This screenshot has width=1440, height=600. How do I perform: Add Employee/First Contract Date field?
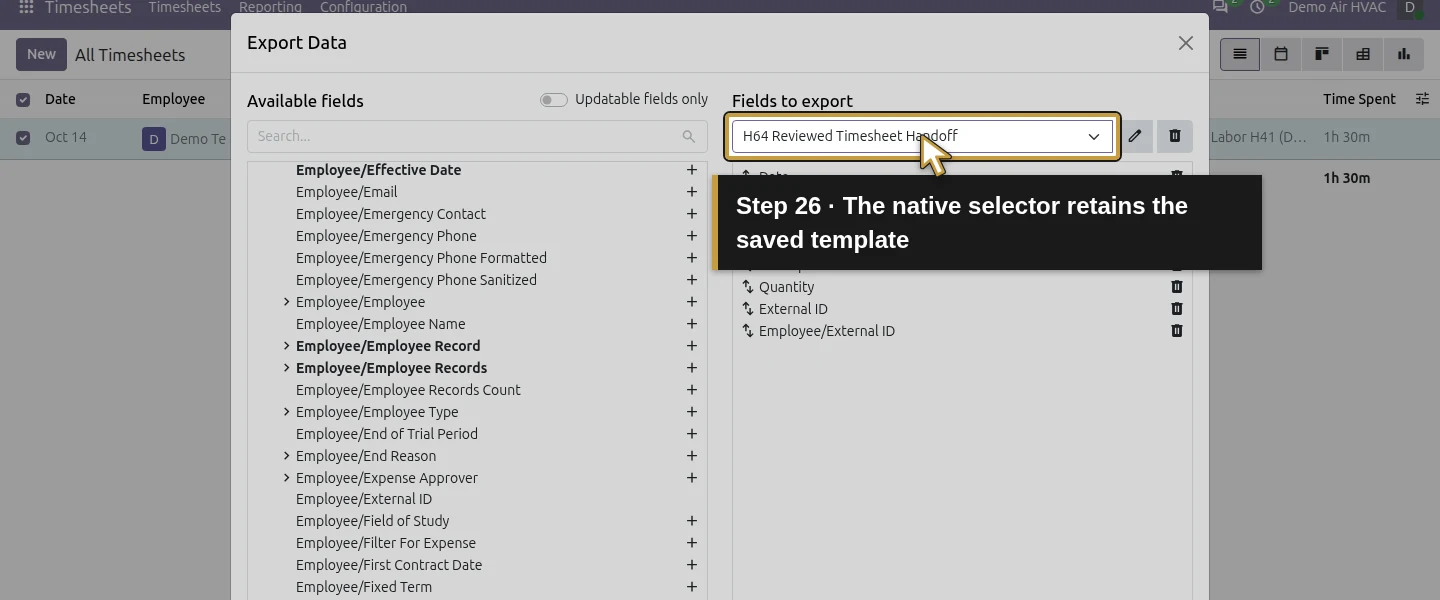(x=691, y=565)
